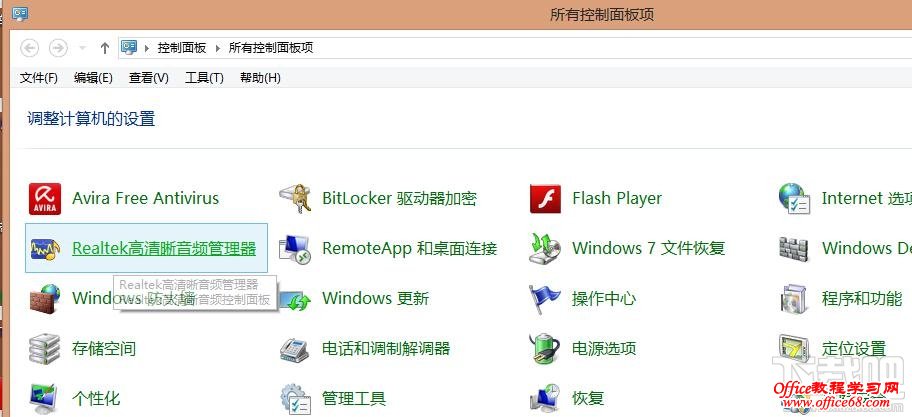Open the 编辑(E) menu
This screenshot has width=912, height=417.
pos(93,77)
